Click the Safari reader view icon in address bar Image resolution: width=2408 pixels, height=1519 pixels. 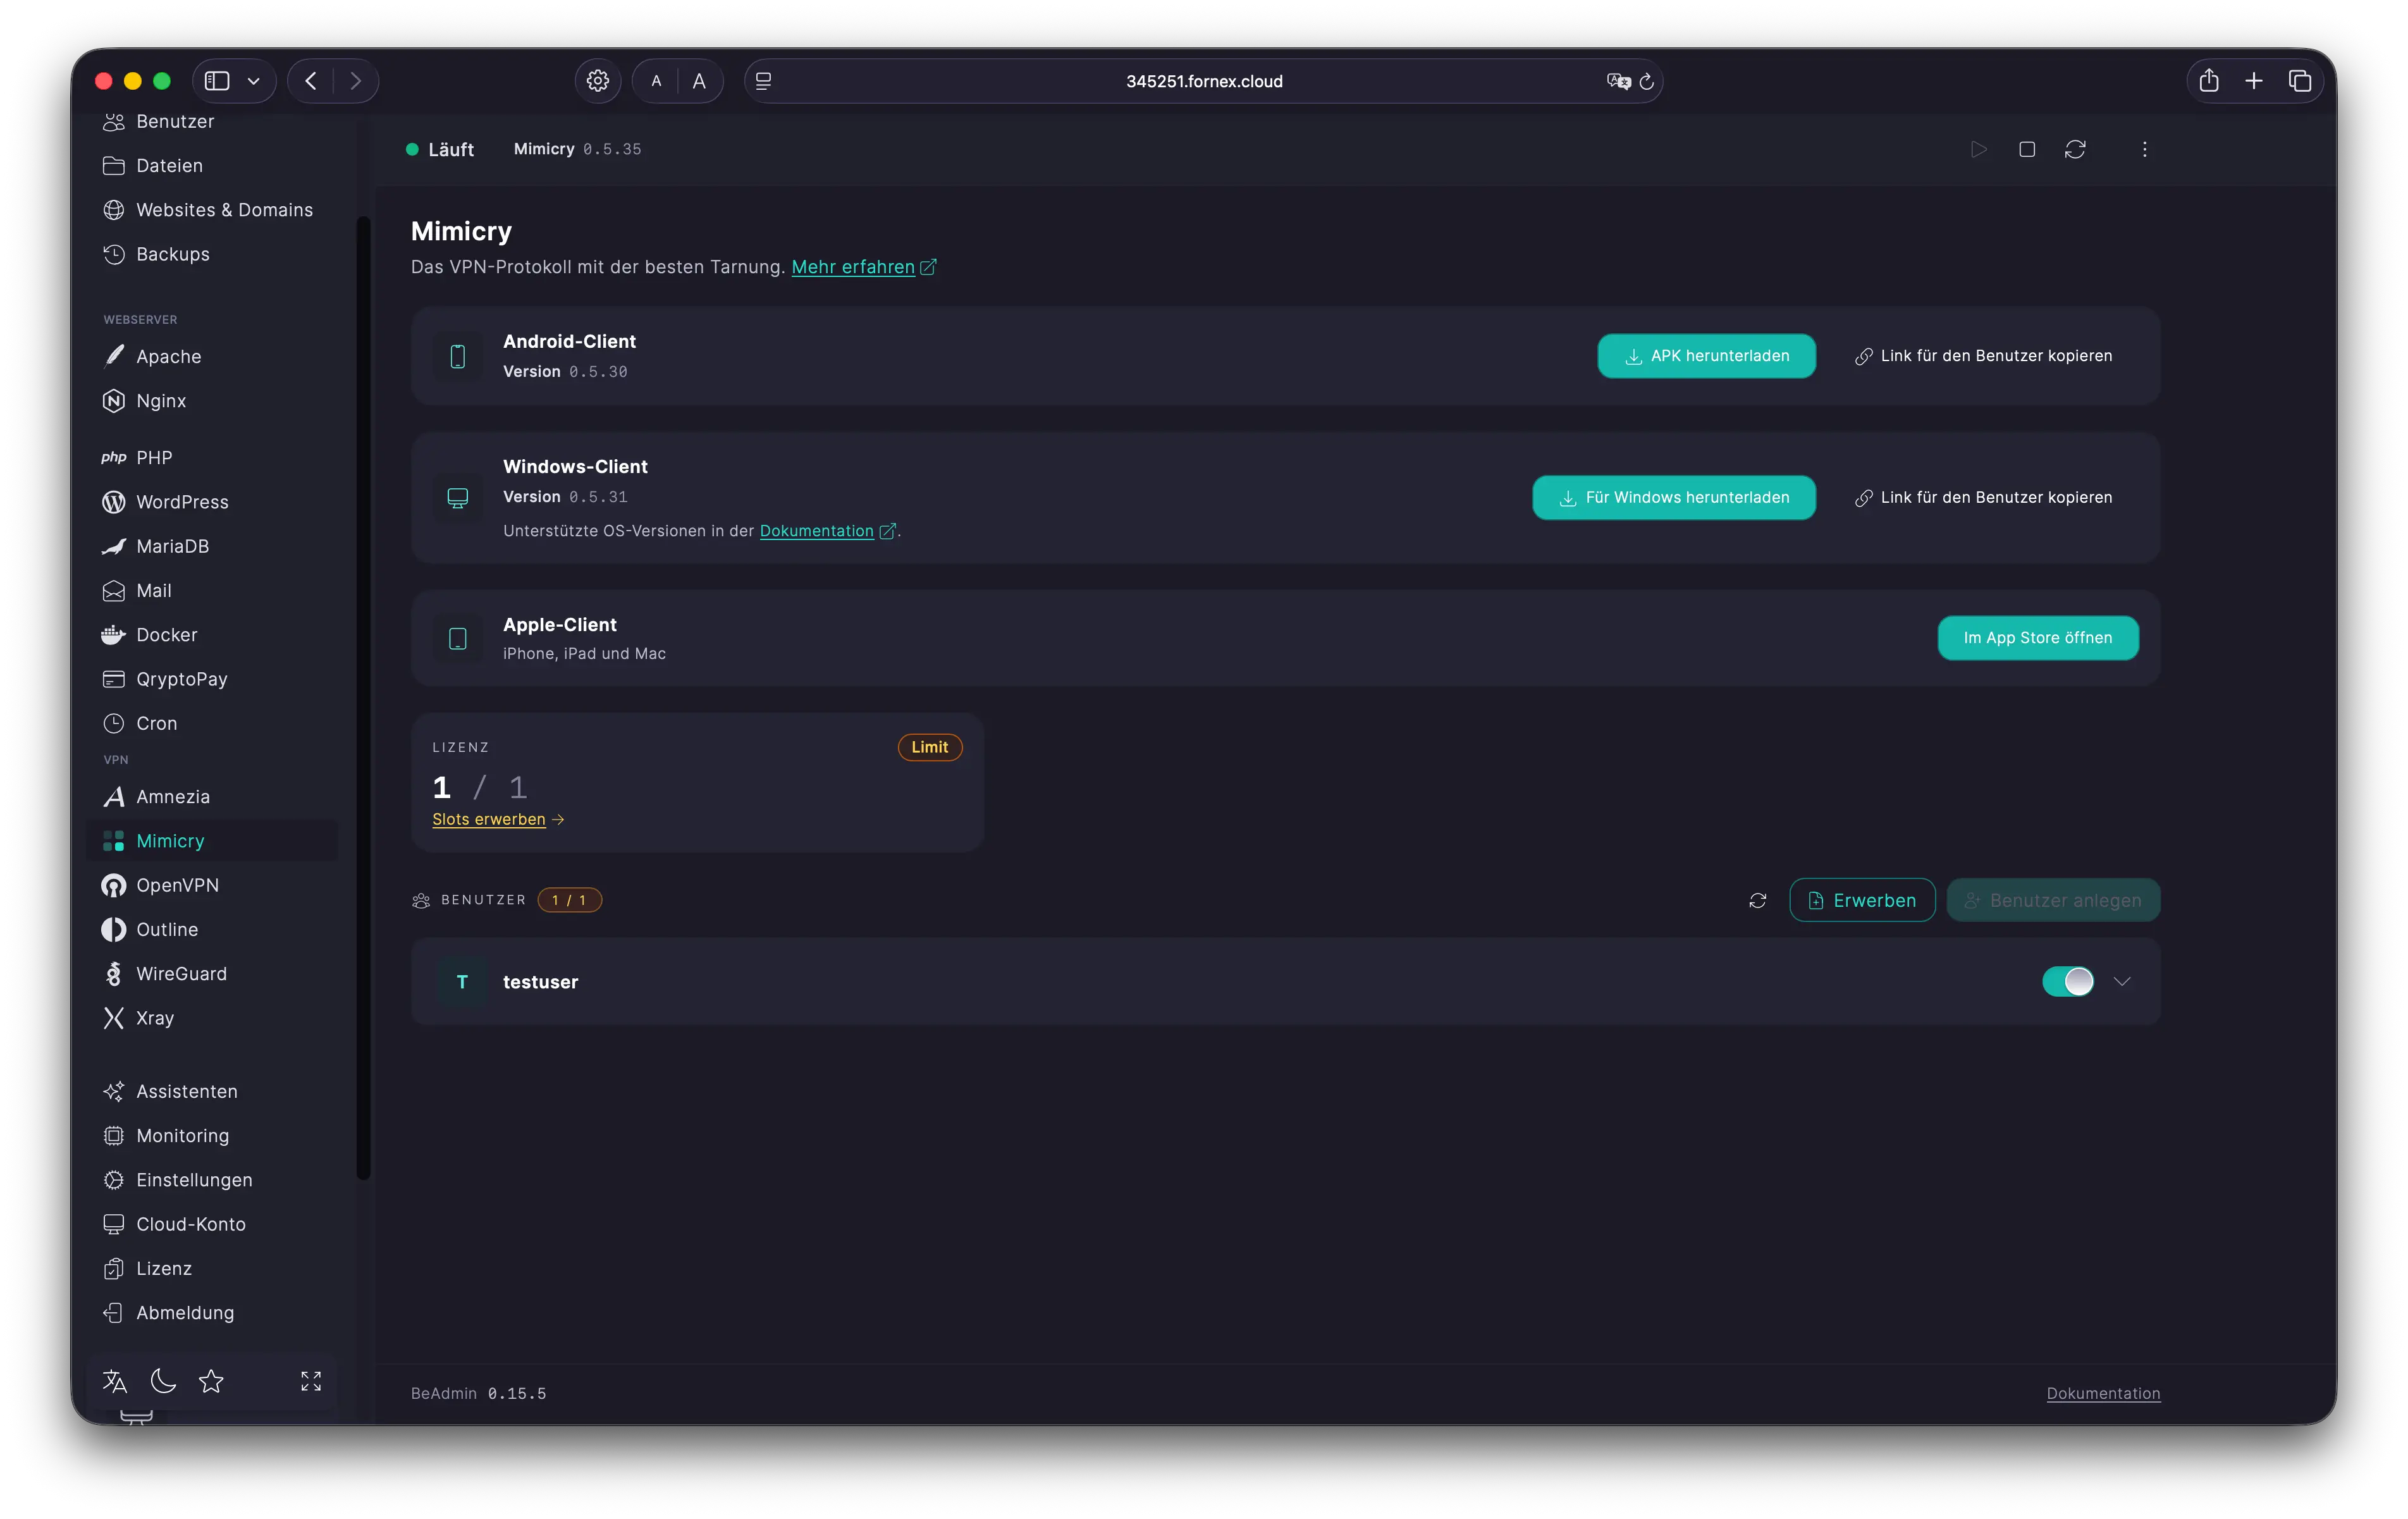point(763,81)
